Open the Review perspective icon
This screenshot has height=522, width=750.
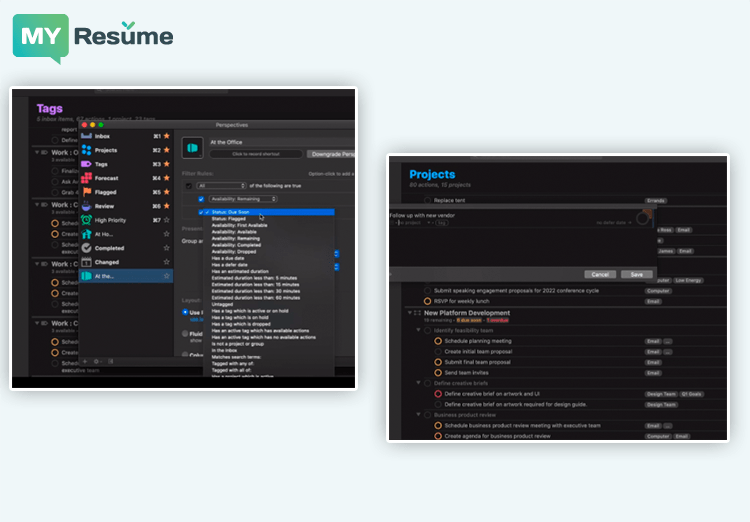(x=87, y=205)
